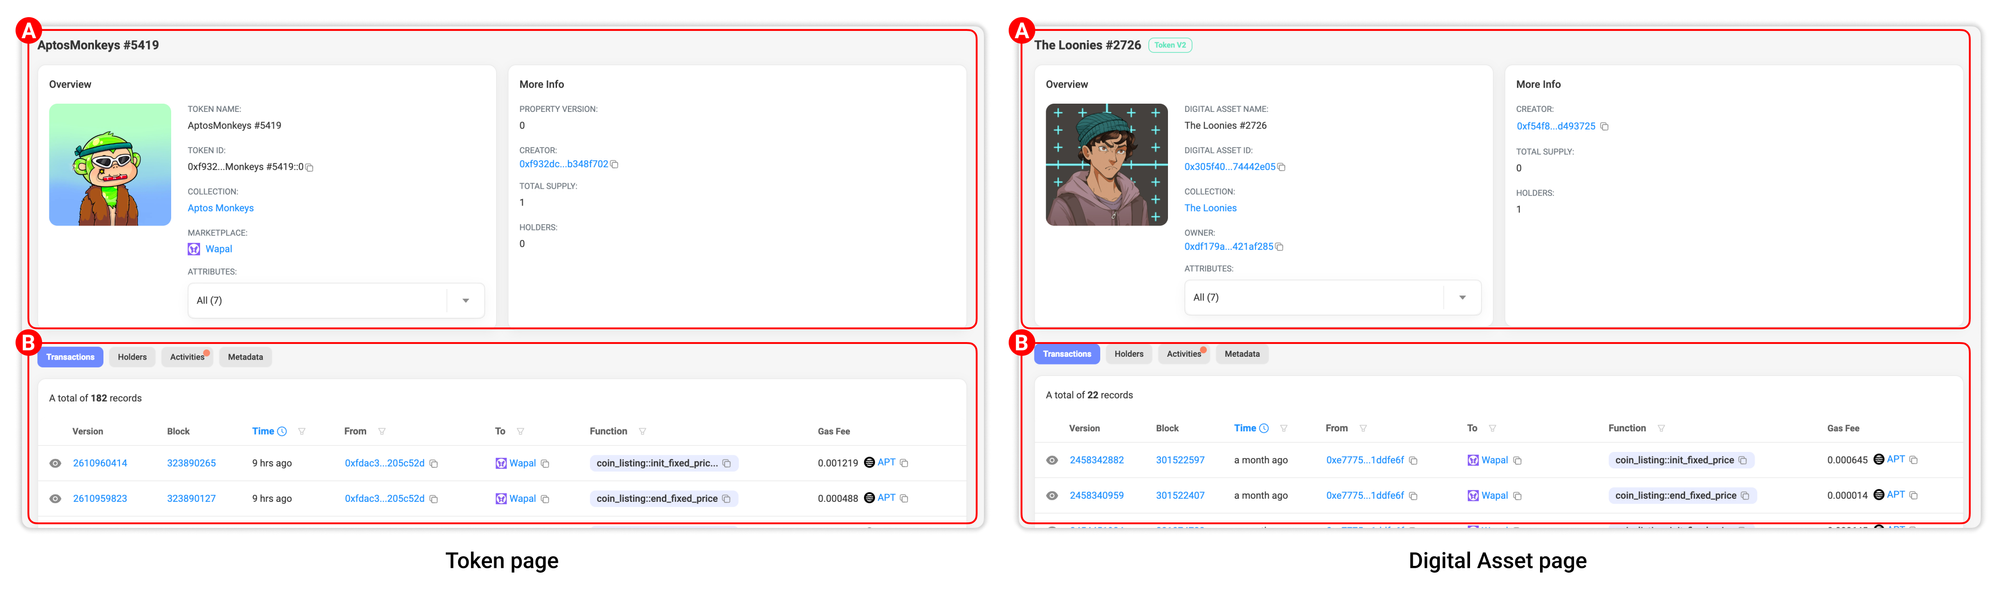Copy owner address 0xdf179a...421af285
The width and height of the screenshot is (2000, 589).
pyautogui.click(x=1279, y=247)
